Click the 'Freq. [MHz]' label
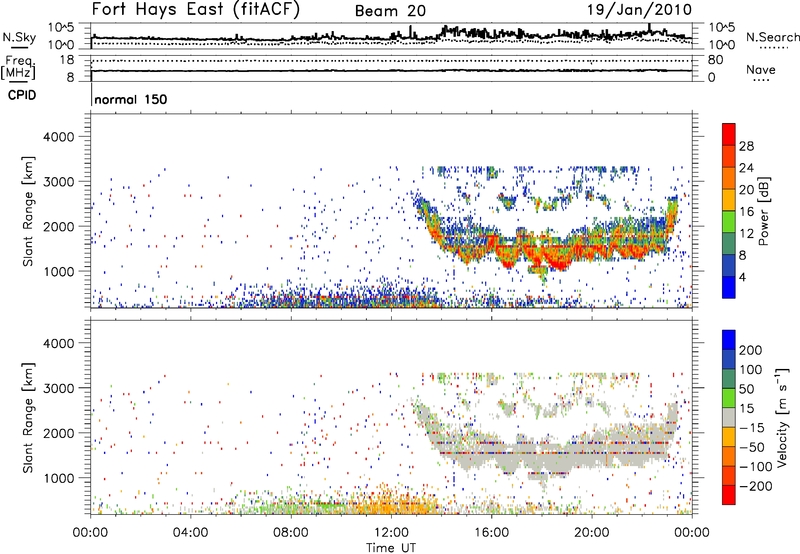Viewport: 800px width, 554px height. (x=18, y=67)
